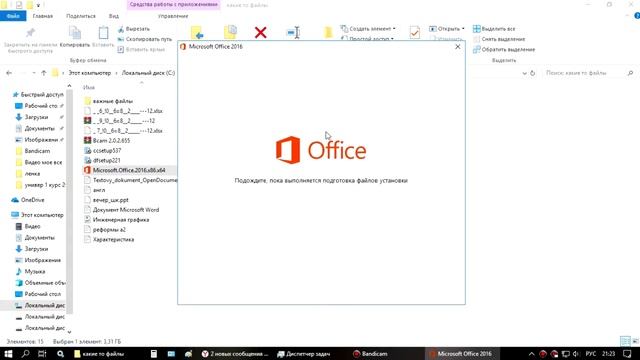The width and height of the screenshot is (640, 360).
Task: Open Диспетчер задач from taskbar
Action: pyautogui.click(x=304, y=354)
